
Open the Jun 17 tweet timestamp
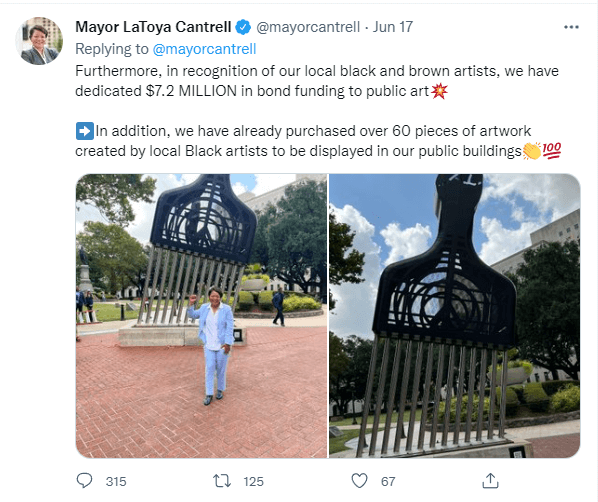pos(393,27)
